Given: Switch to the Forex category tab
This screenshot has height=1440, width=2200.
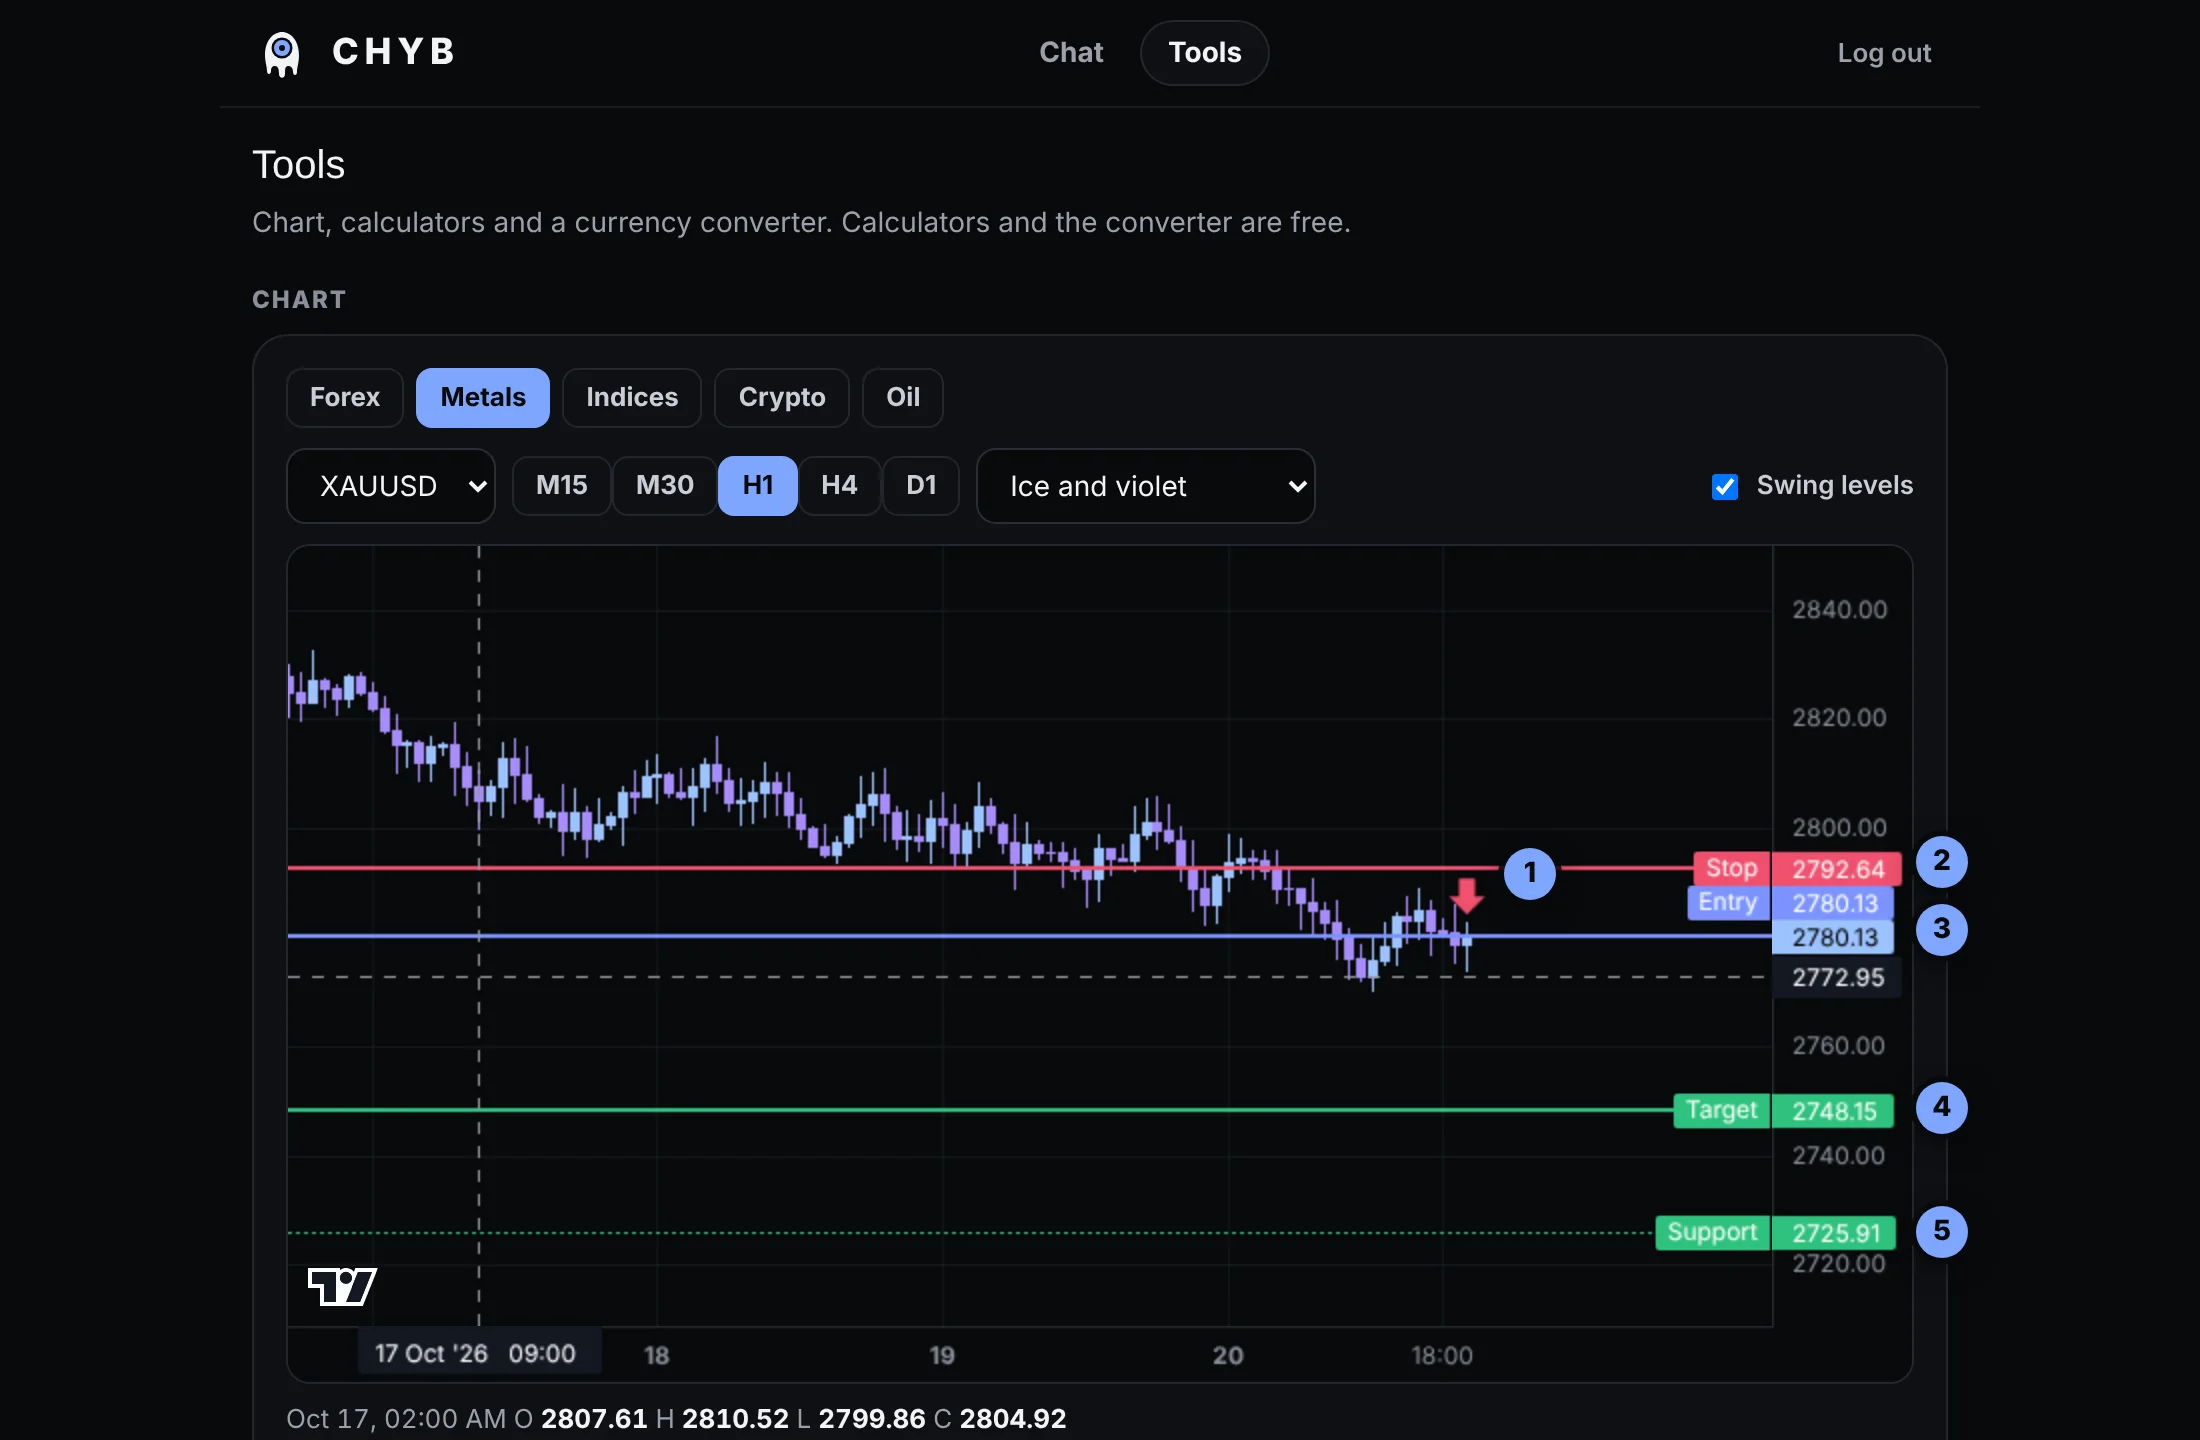Looking at the screenshot, I should [345, 397].
